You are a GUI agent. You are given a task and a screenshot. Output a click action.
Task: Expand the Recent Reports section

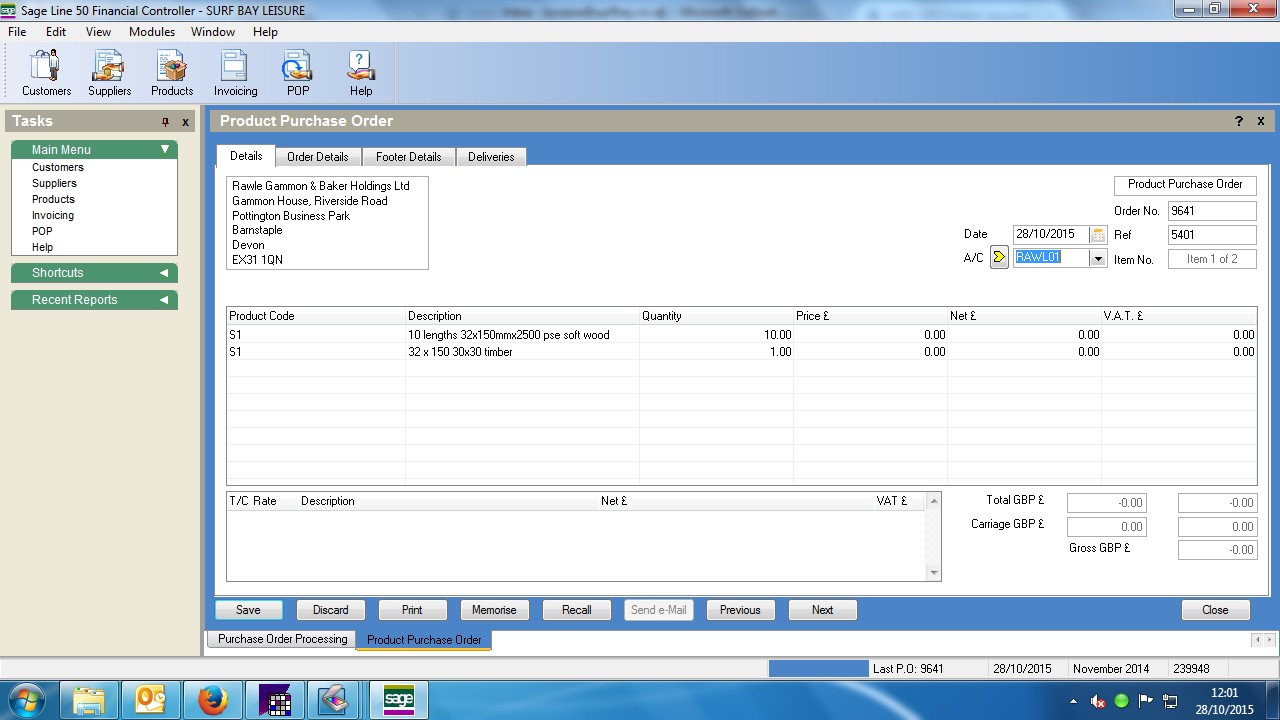click(165, 300)
